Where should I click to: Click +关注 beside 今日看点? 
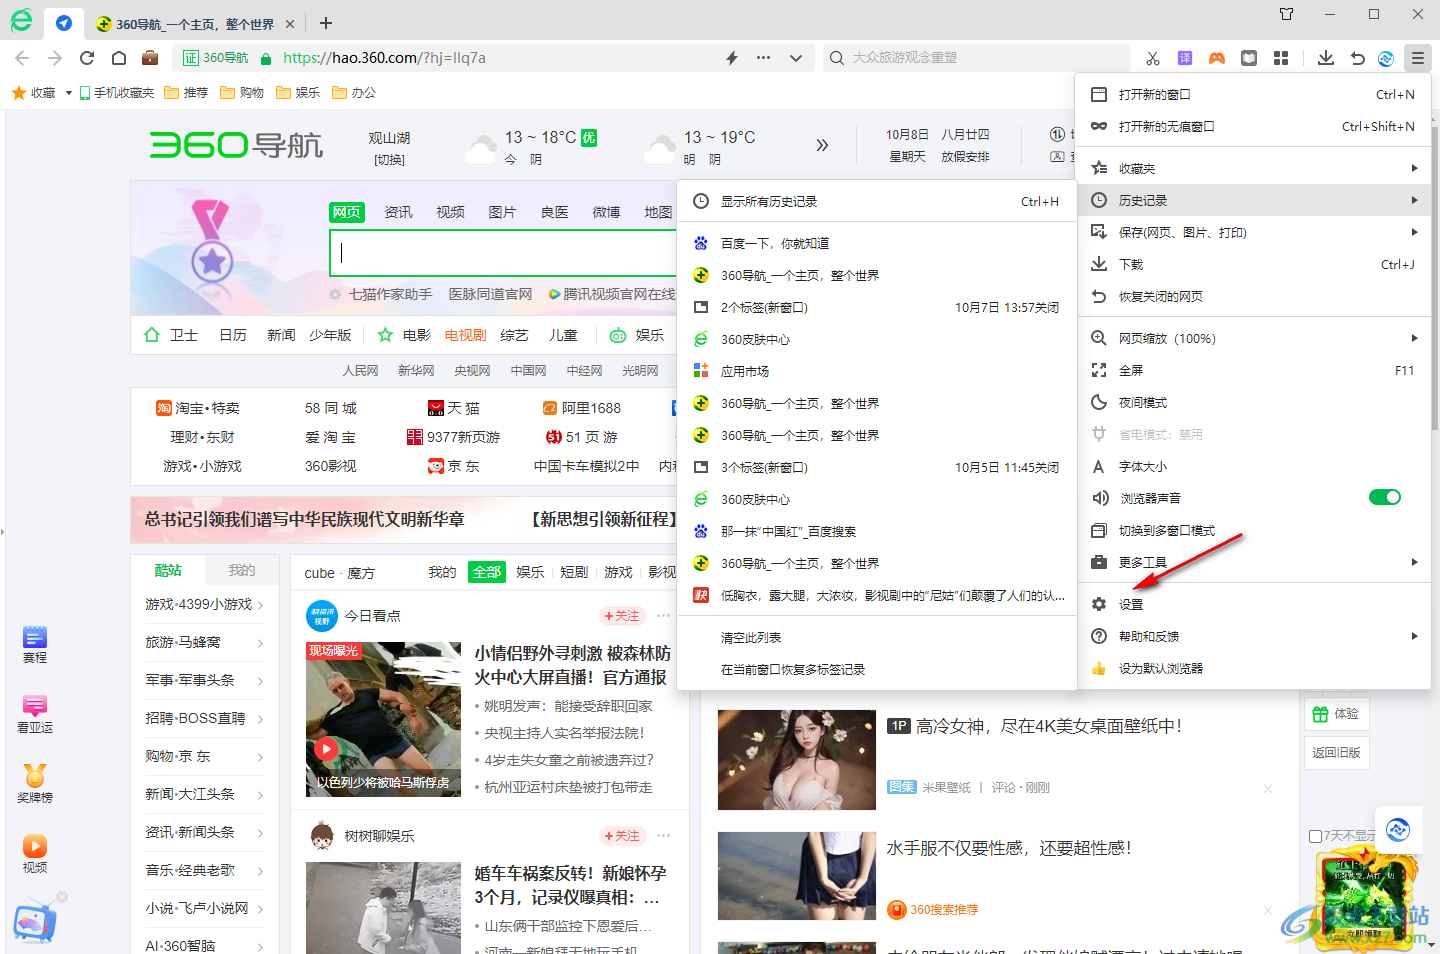621,616
